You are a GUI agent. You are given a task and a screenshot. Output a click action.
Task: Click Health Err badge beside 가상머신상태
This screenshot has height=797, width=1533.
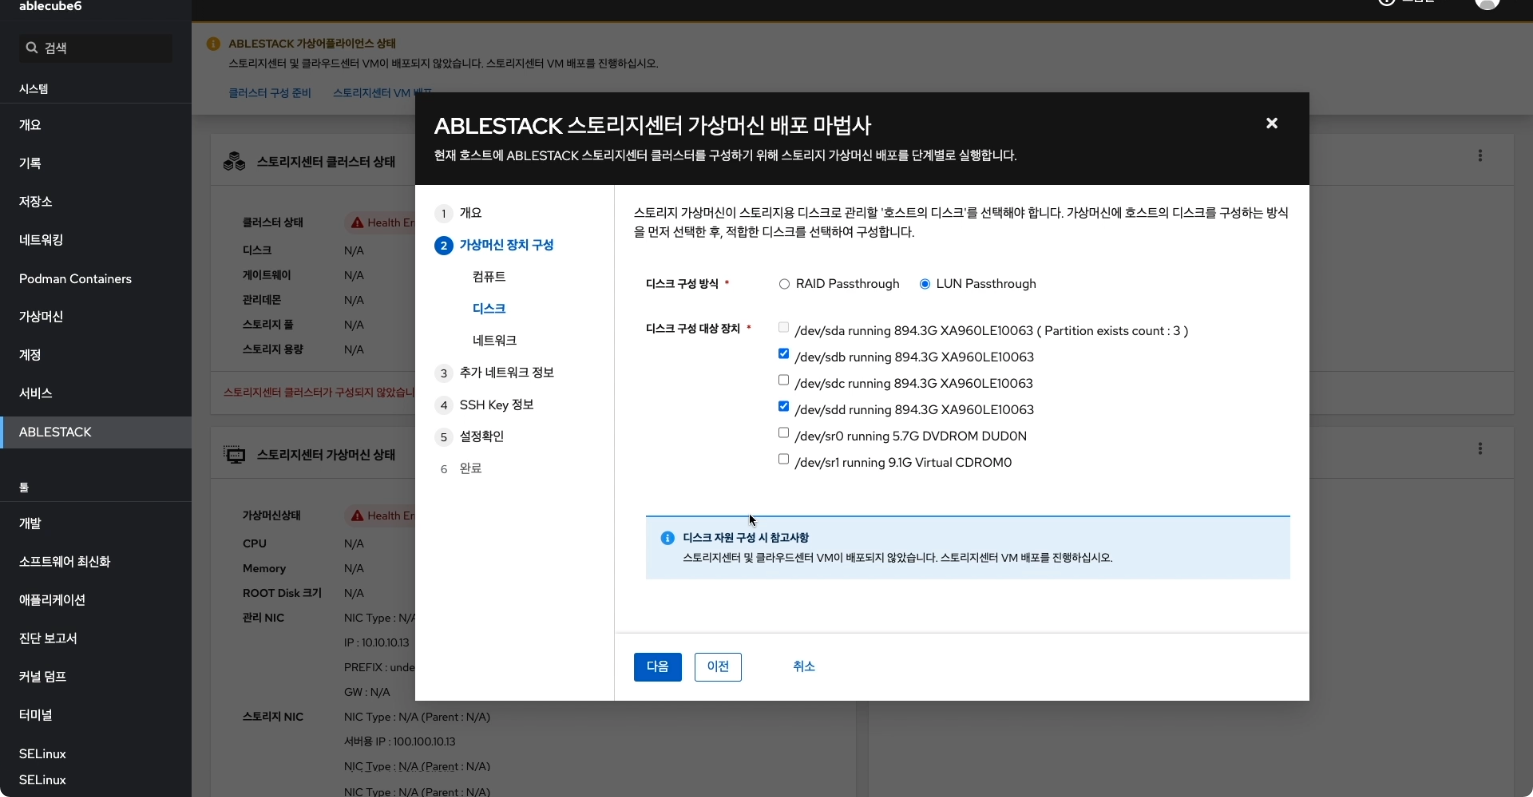point(382,516)
